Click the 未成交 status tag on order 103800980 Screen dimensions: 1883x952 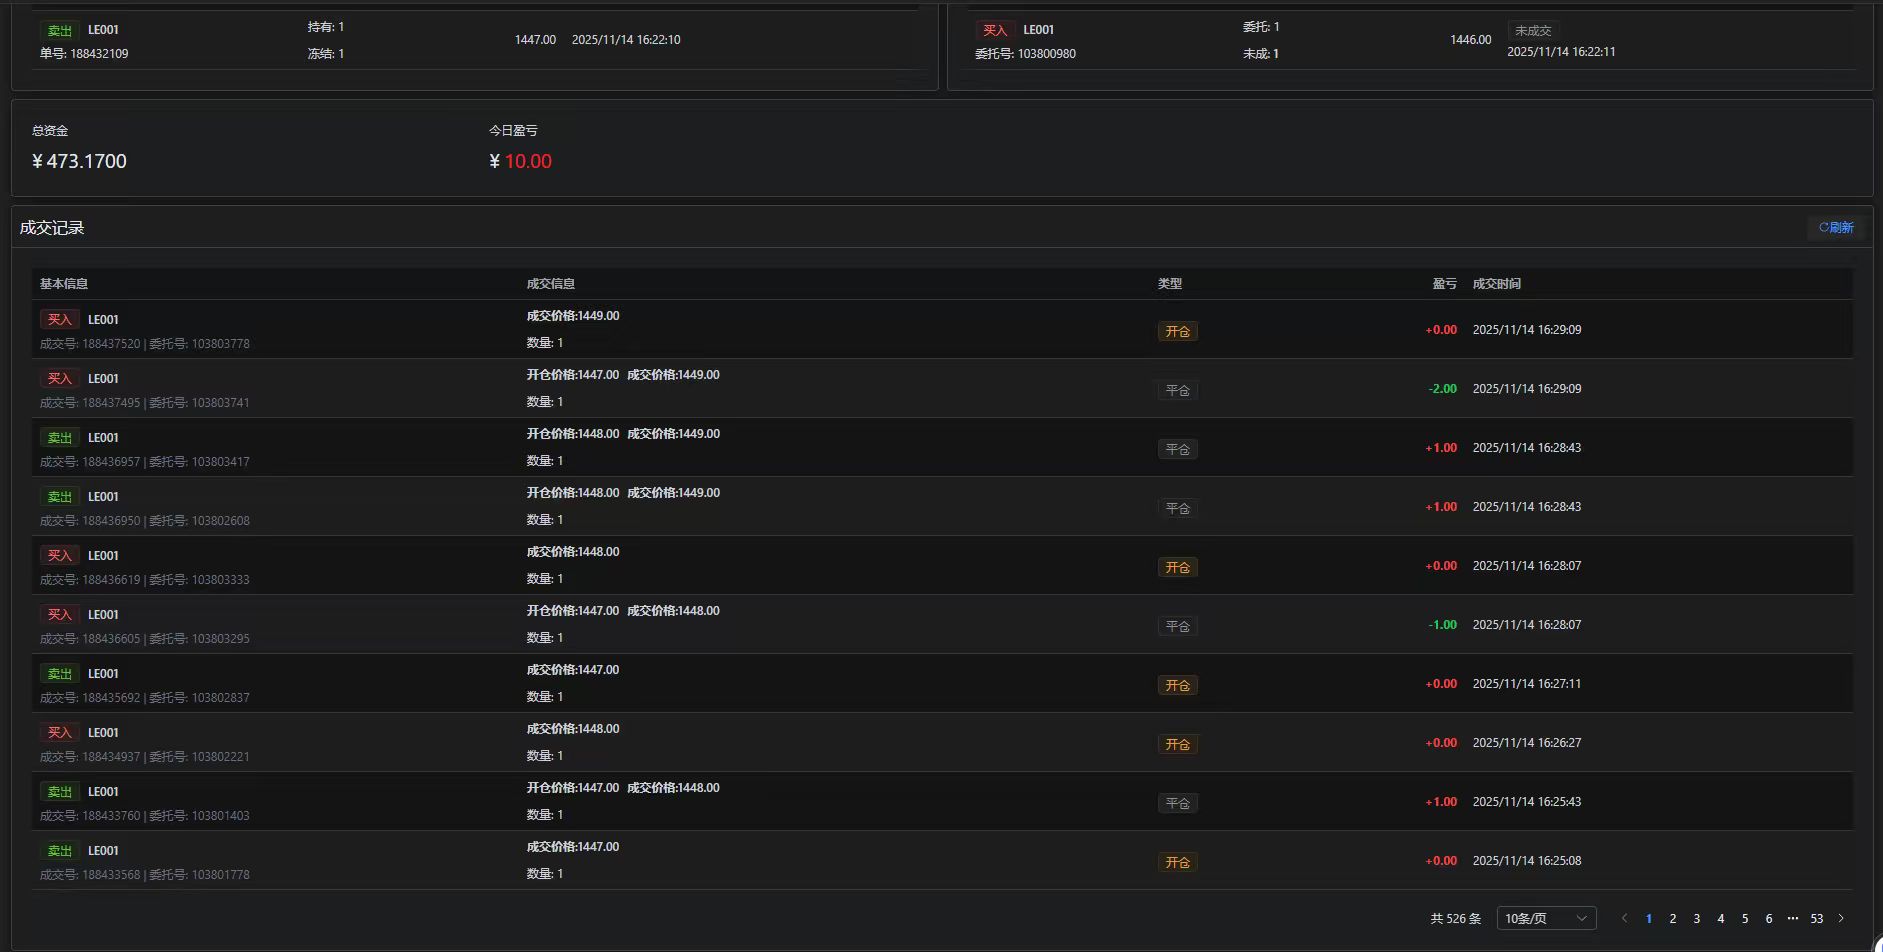point(1532,31)
